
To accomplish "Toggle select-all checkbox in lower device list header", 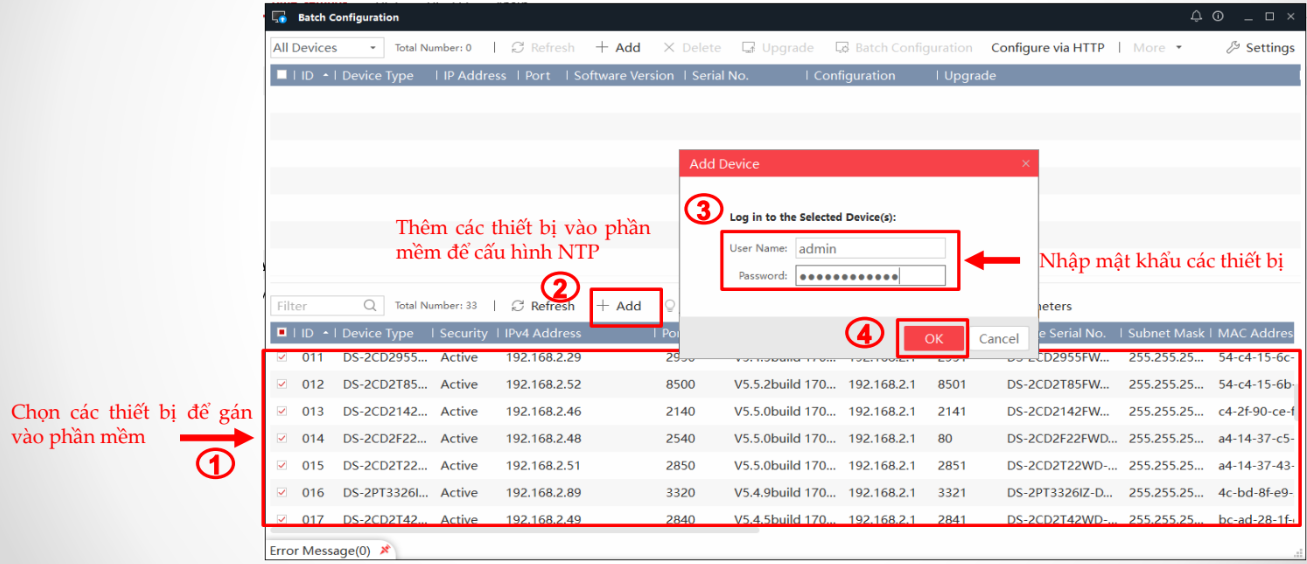I will point(282,333).
